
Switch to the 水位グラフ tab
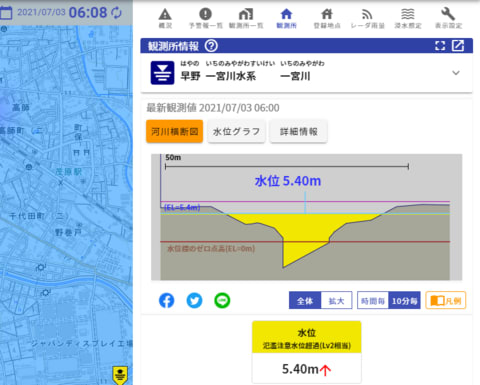(236, 132)
